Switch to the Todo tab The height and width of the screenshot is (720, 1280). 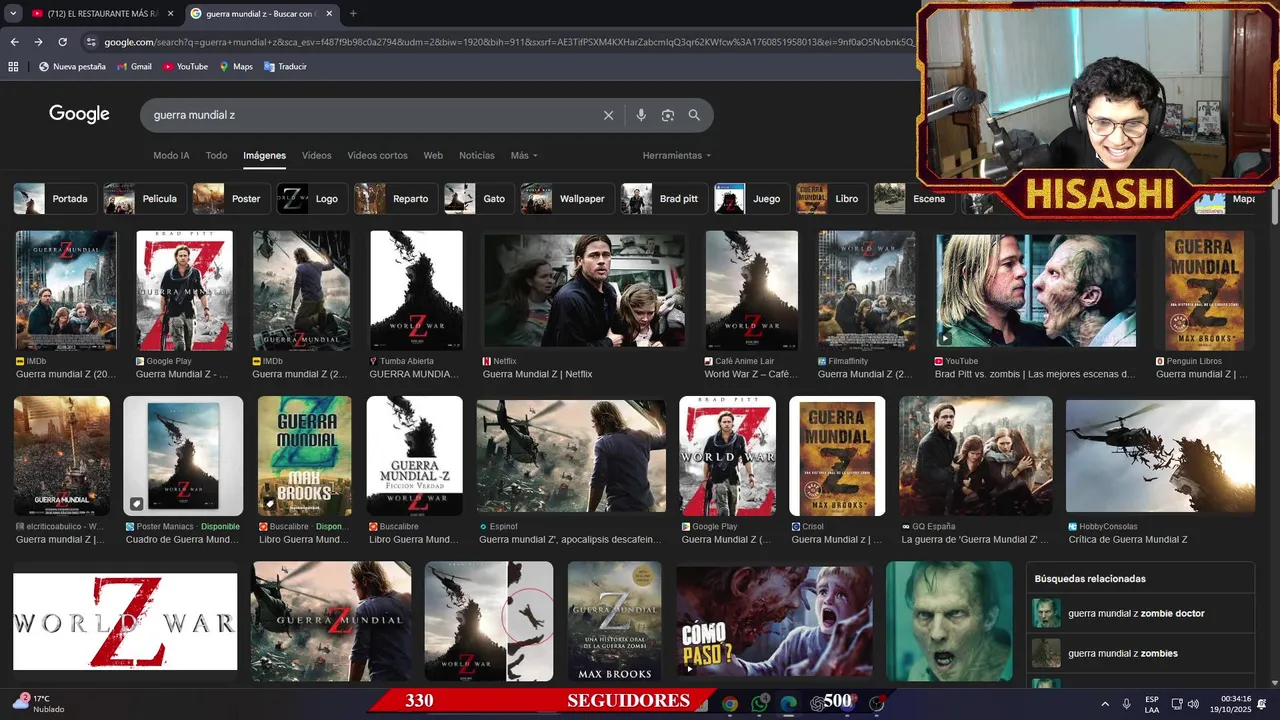click(217, 155)
